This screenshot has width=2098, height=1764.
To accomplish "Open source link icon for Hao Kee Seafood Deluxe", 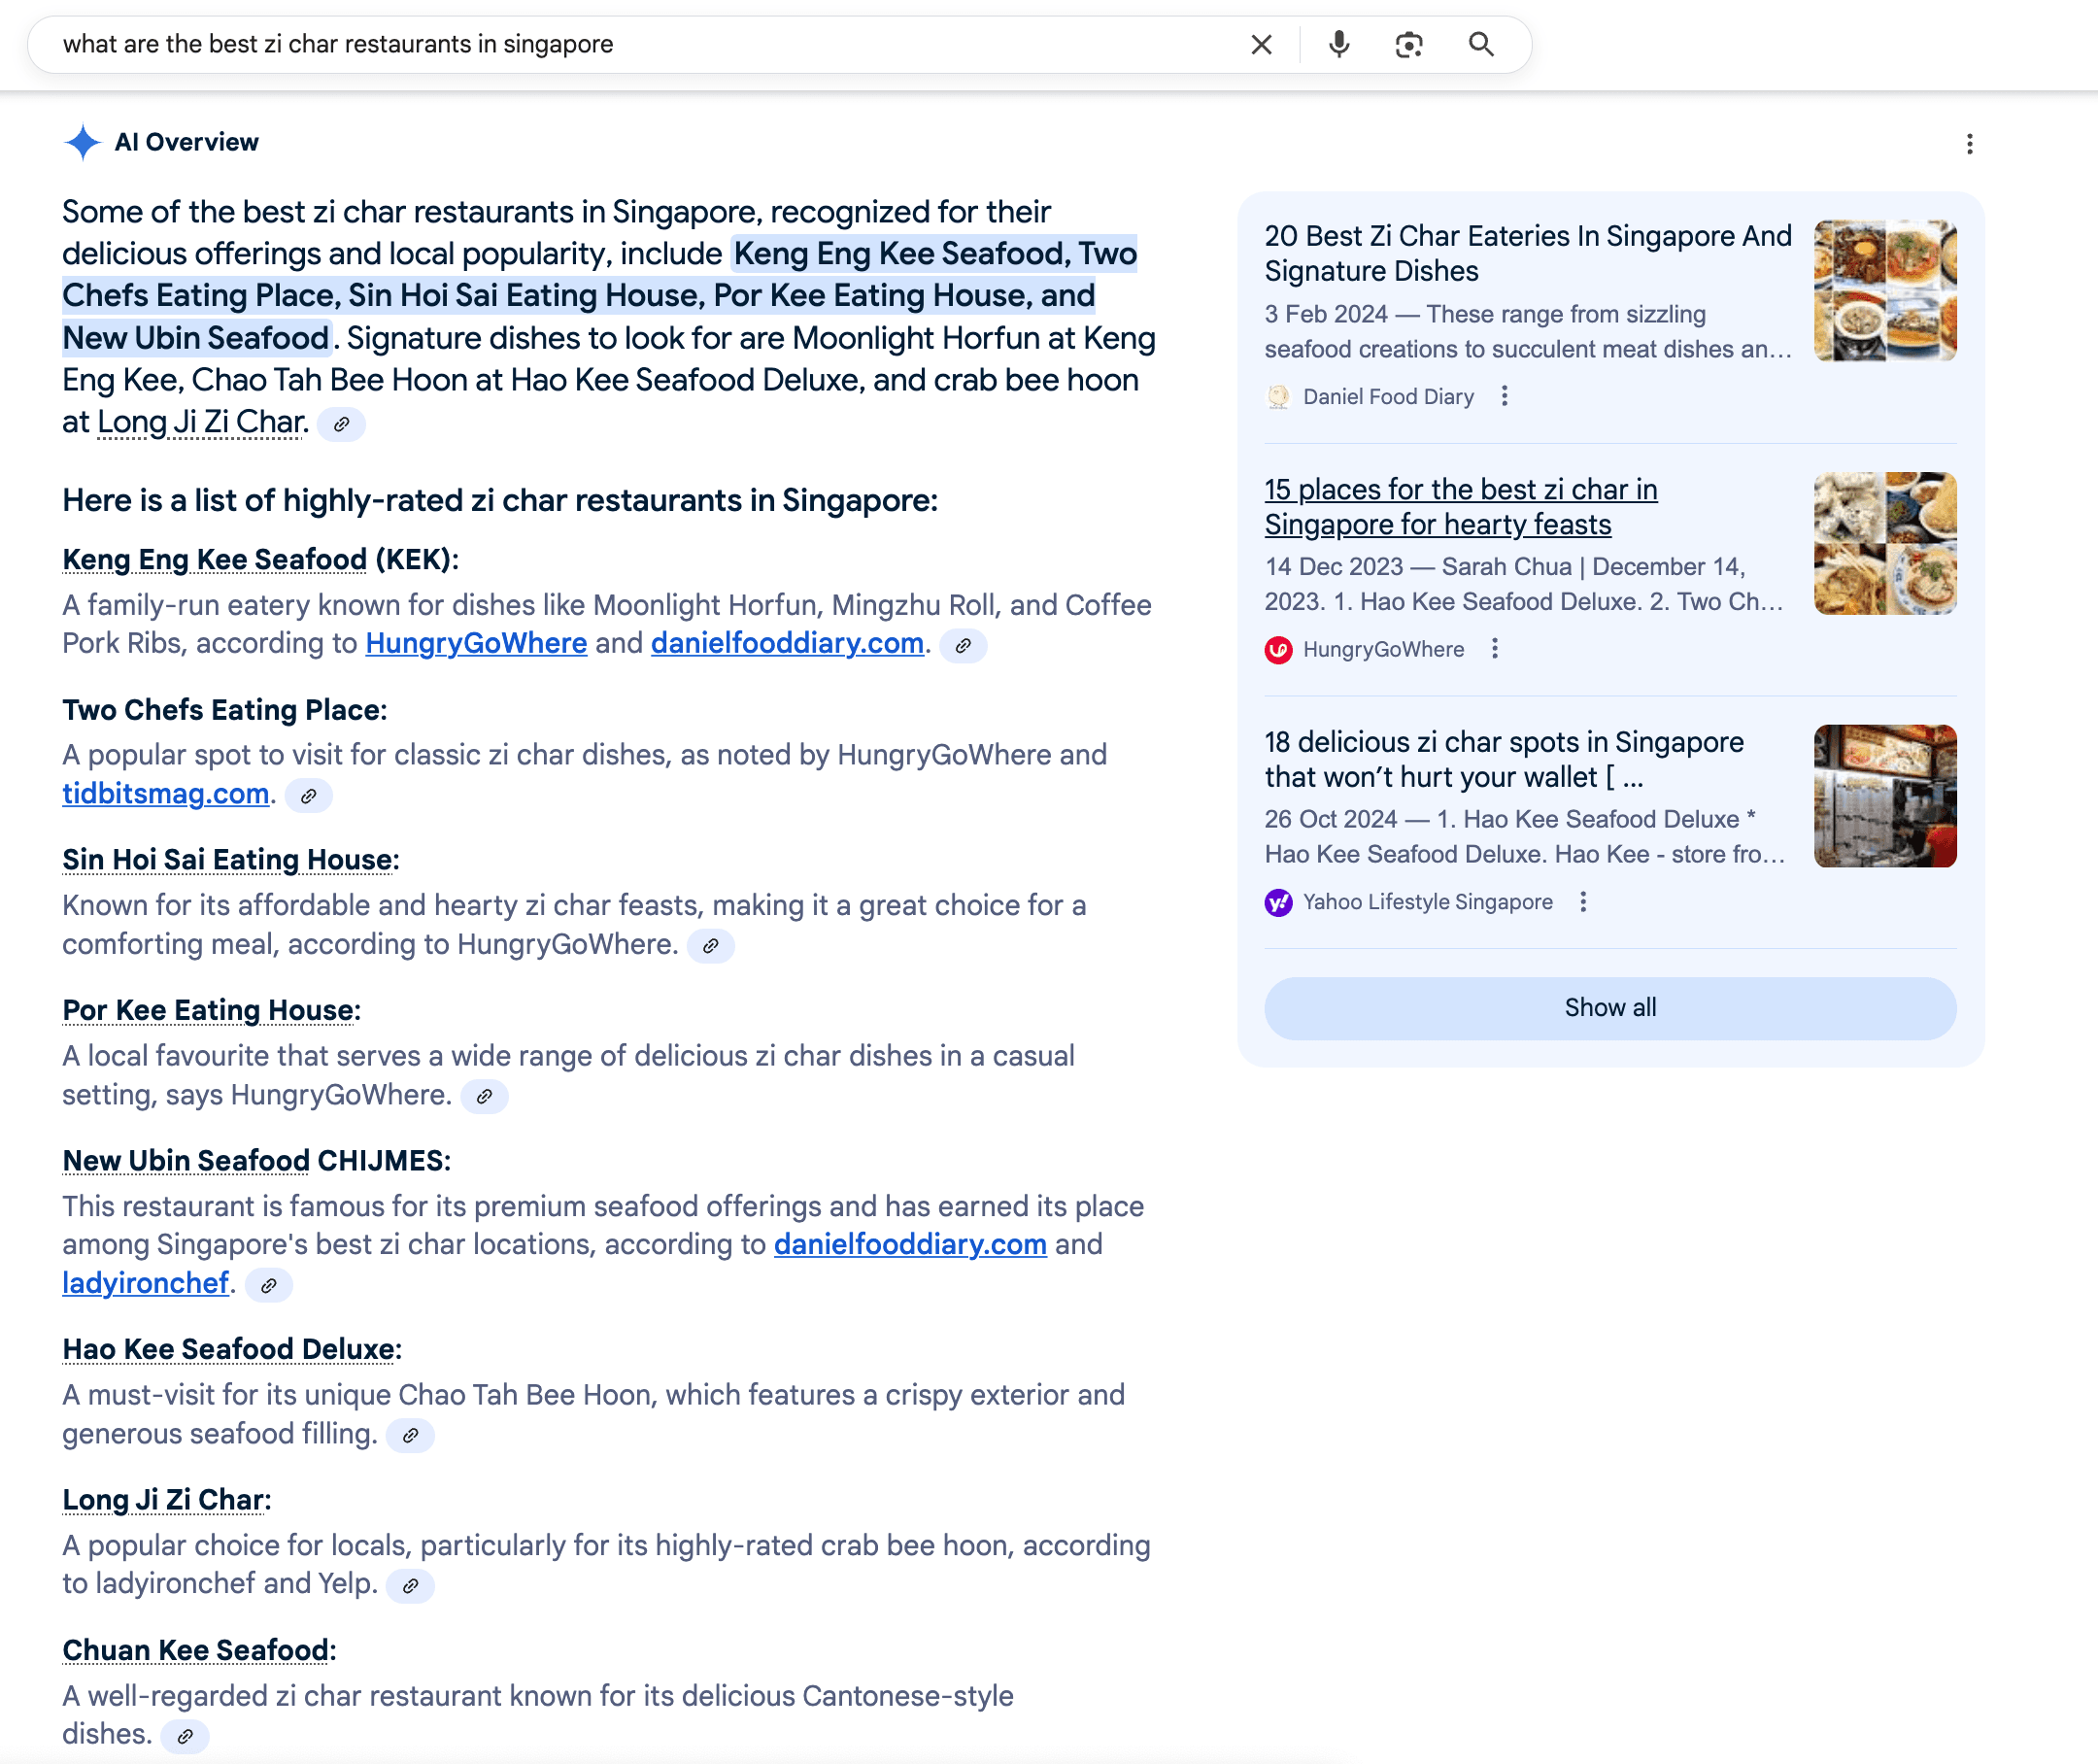I will click(410, 1435).
